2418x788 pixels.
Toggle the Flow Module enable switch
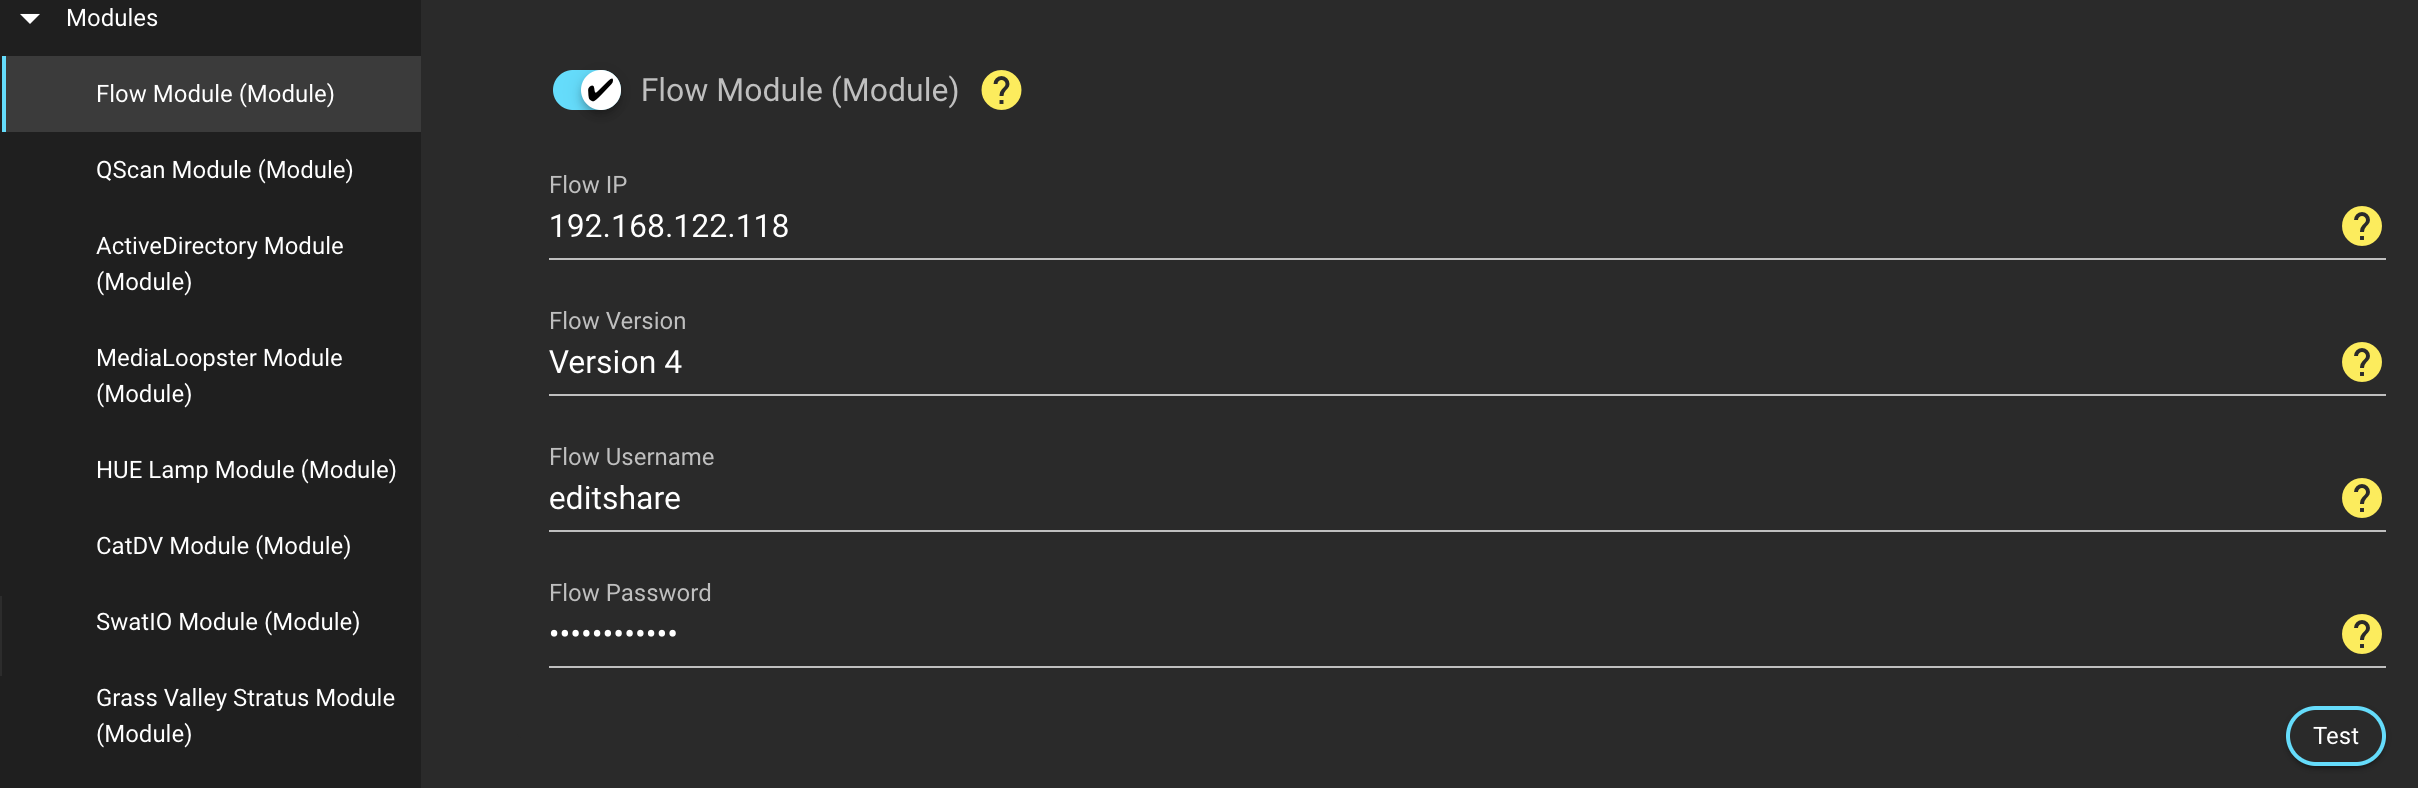[x=587, y=90]
